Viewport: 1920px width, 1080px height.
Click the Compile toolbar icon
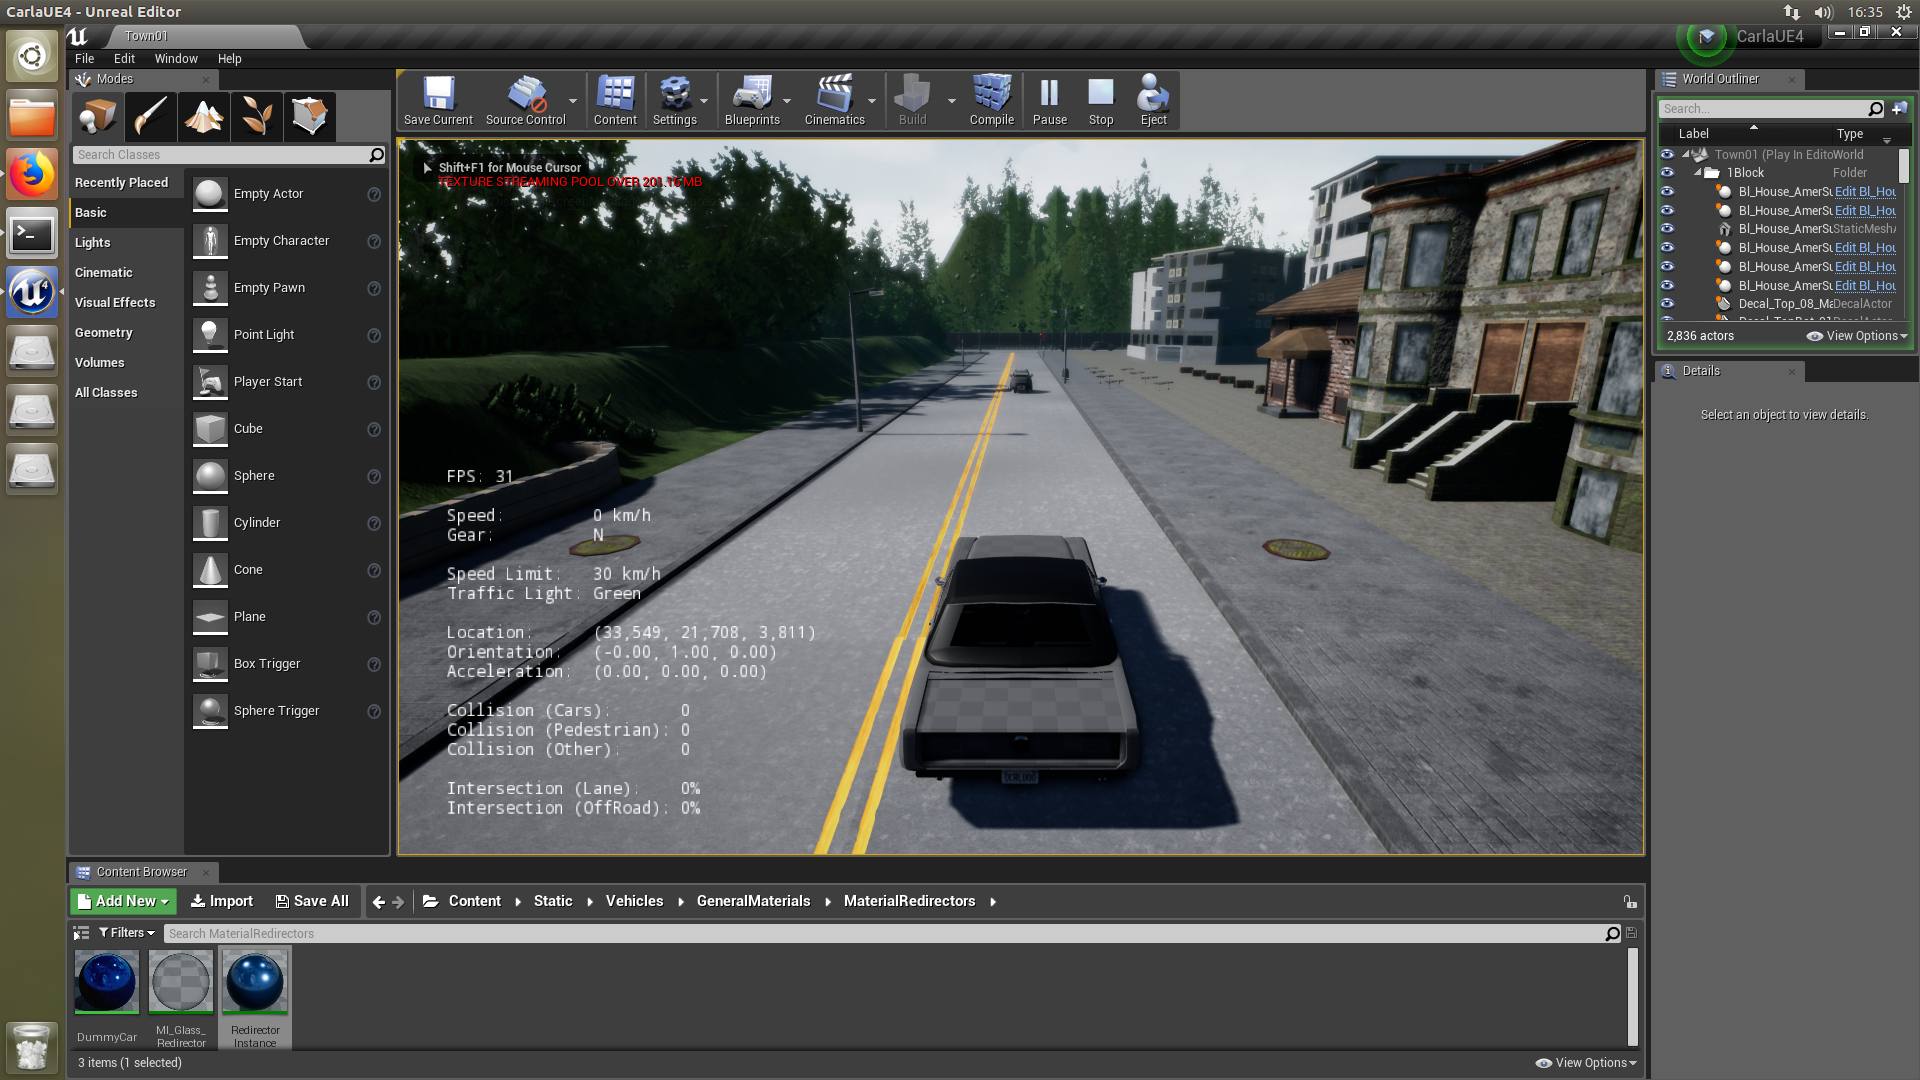click(991, 99)
